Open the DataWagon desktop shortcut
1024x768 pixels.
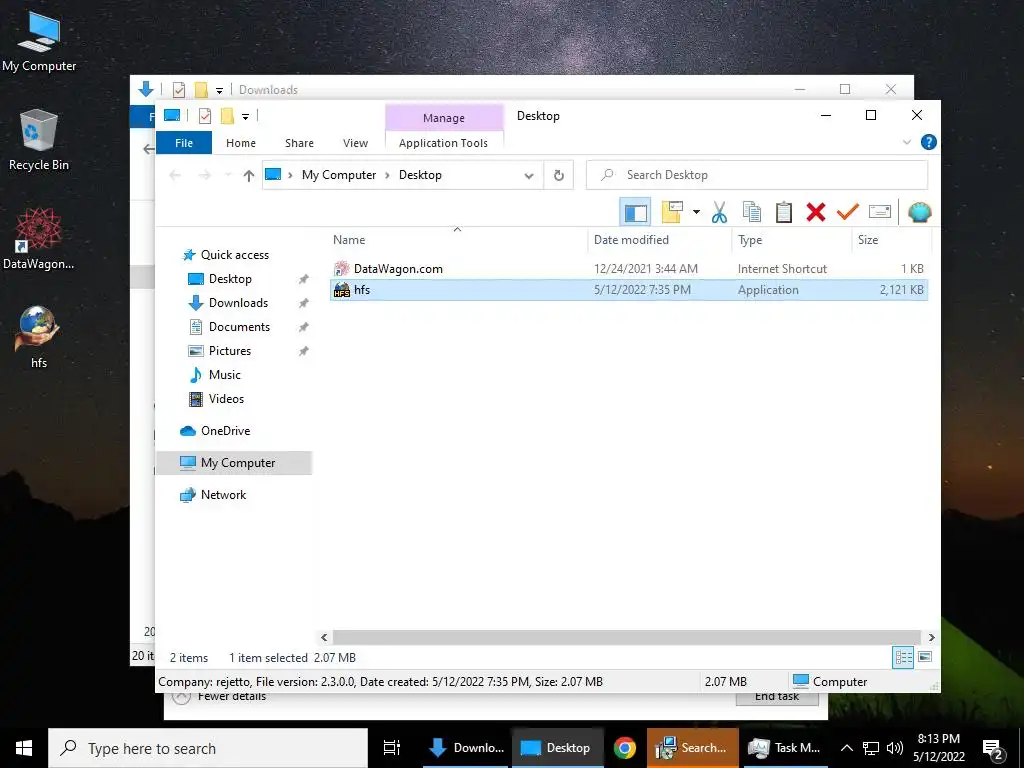39,239
